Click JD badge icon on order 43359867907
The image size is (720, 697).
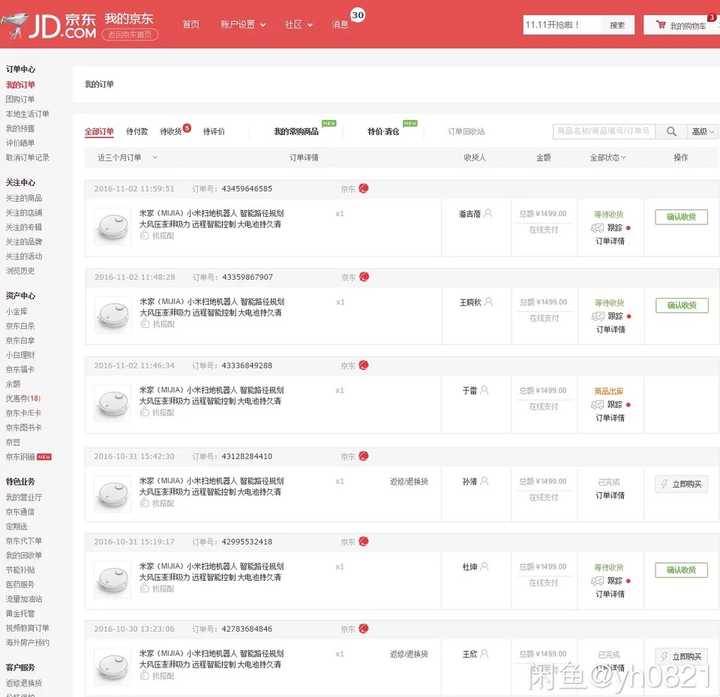point(364,277)
